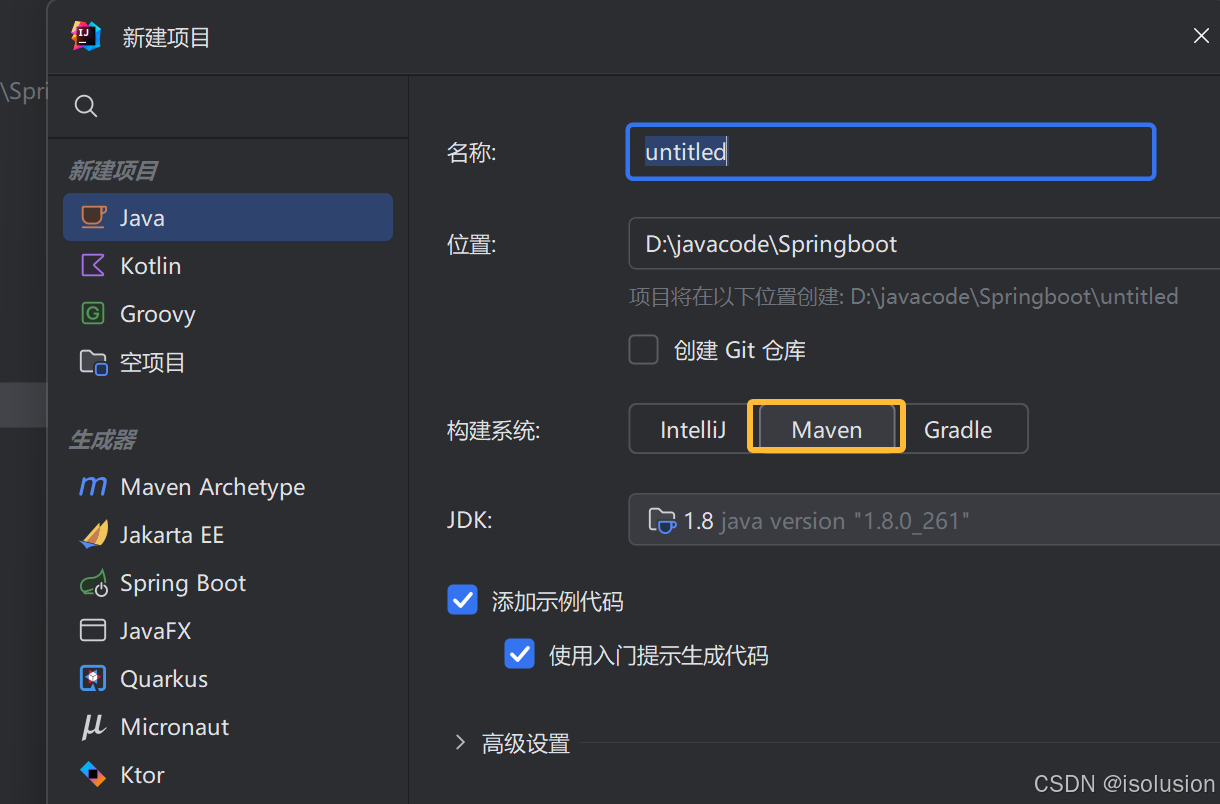Click the 名称 field containing untitled
Viewport: 1220px width, 804px height.
tap(891, 152)
